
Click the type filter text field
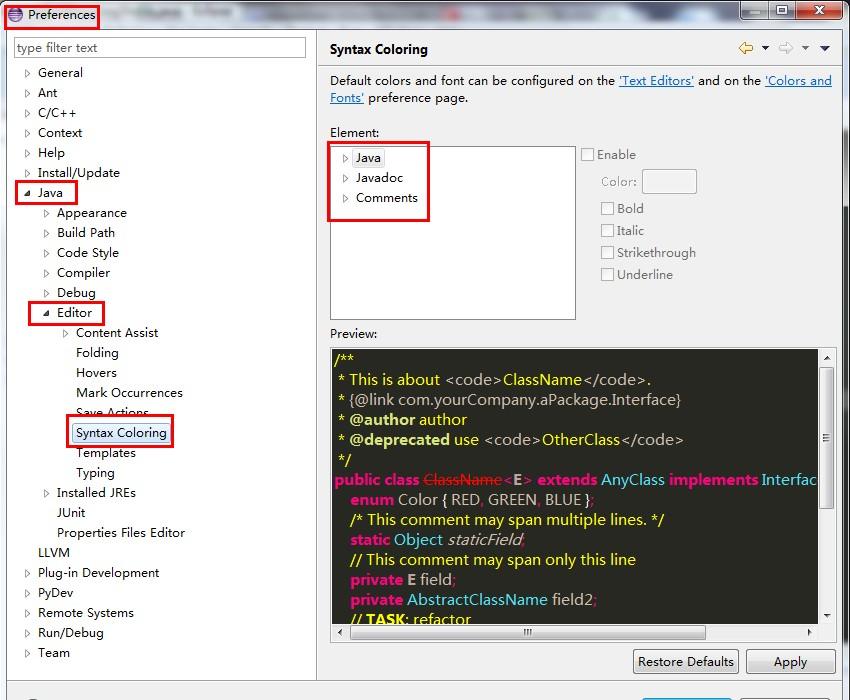(x=160, y=48)
